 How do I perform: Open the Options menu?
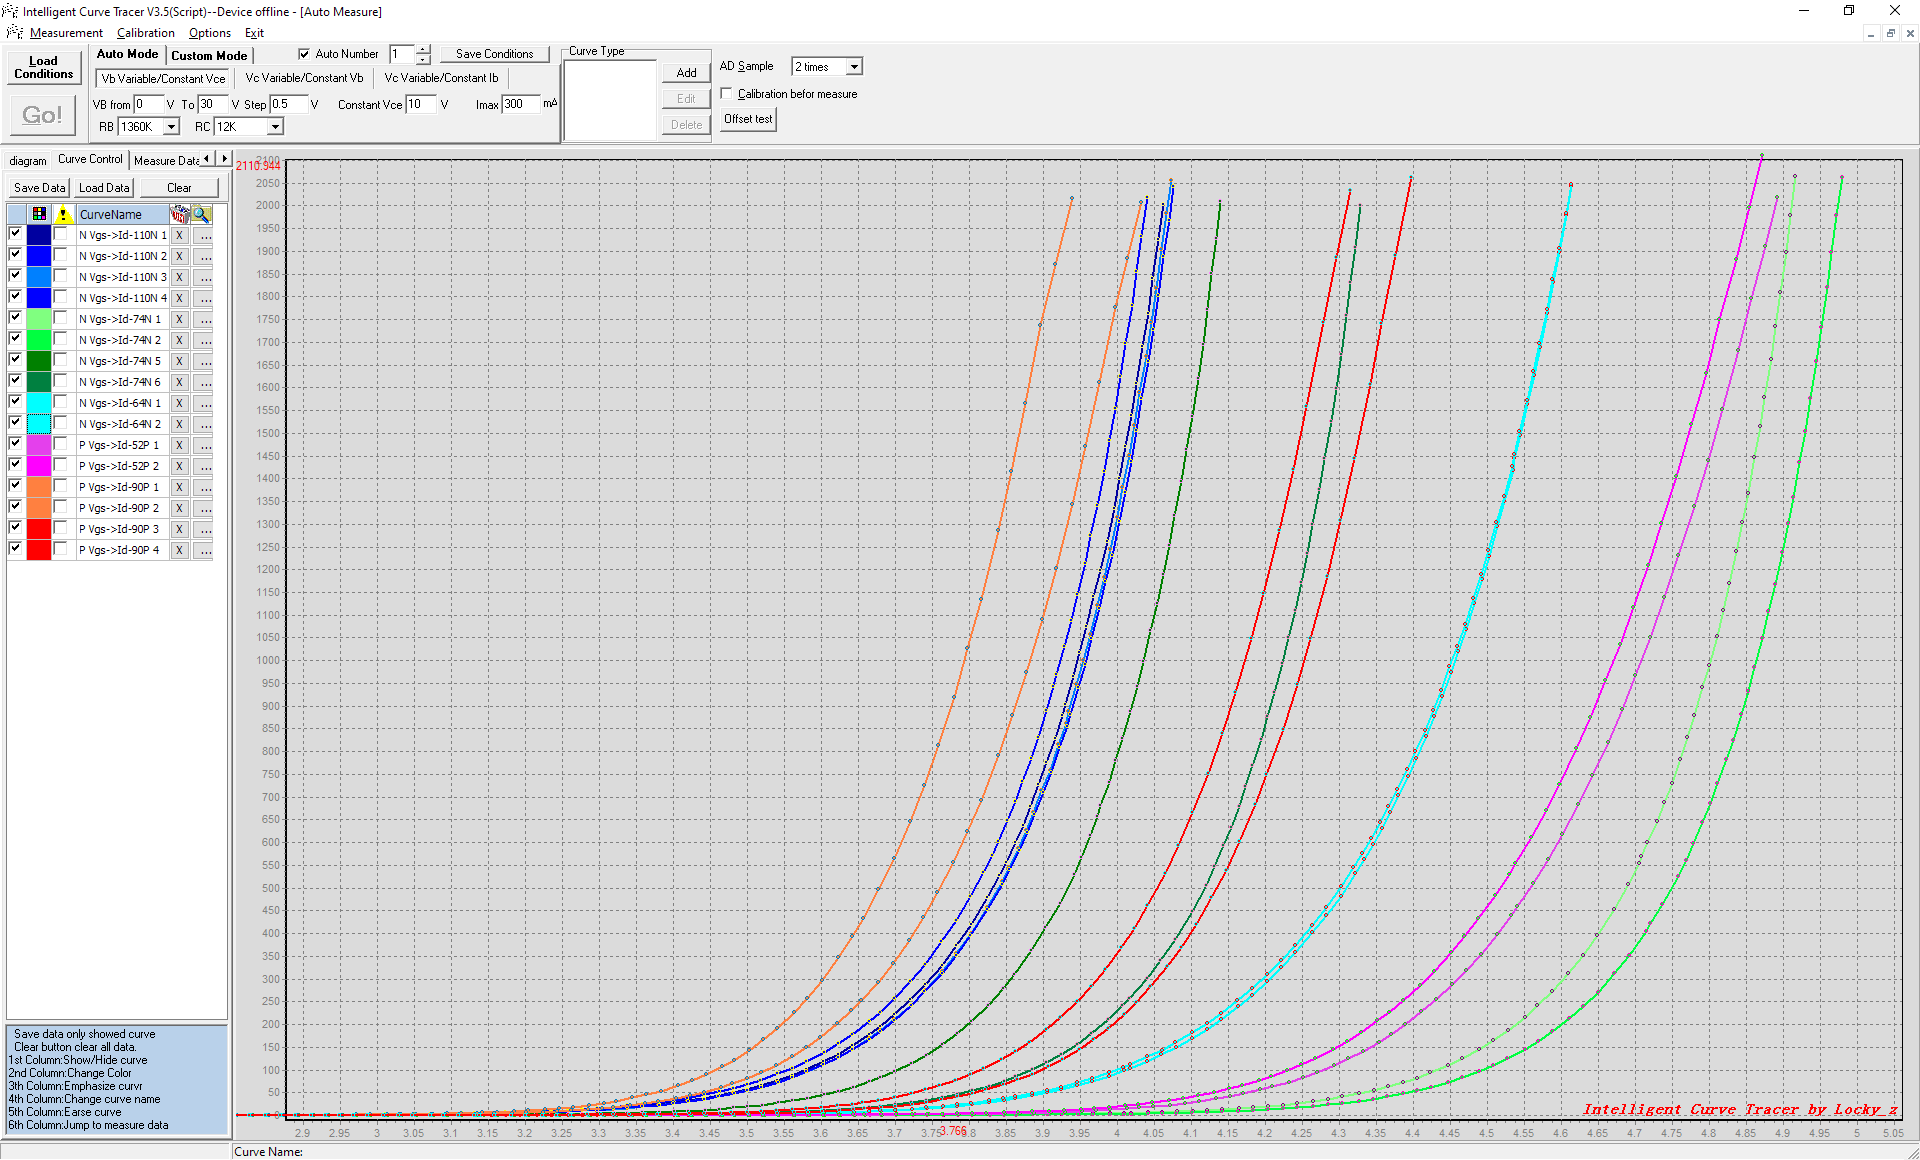210,33
